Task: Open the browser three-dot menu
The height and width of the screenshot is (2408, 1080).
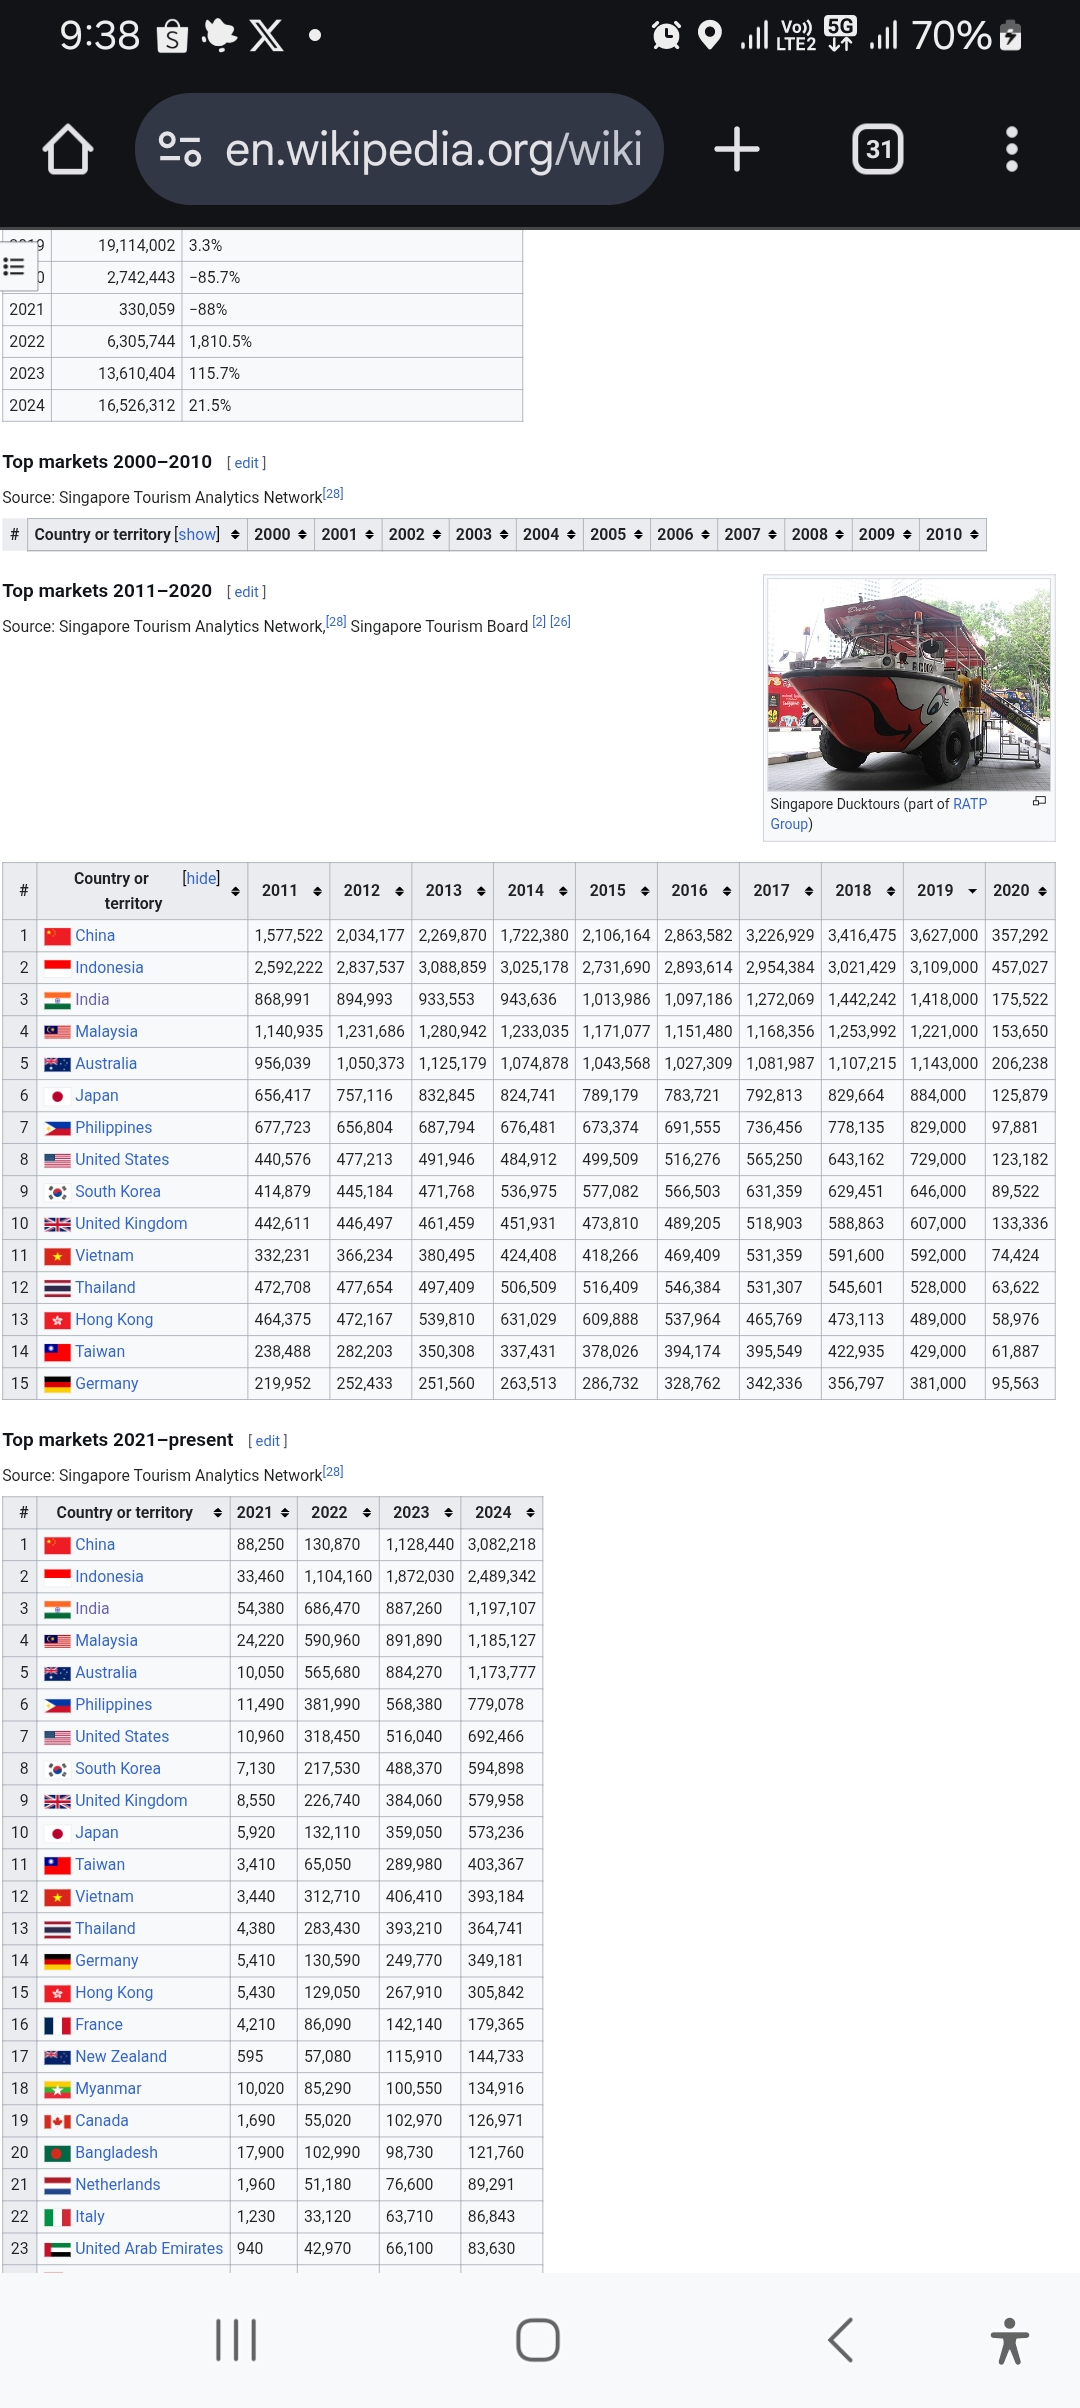Action: pos(1011,150)
